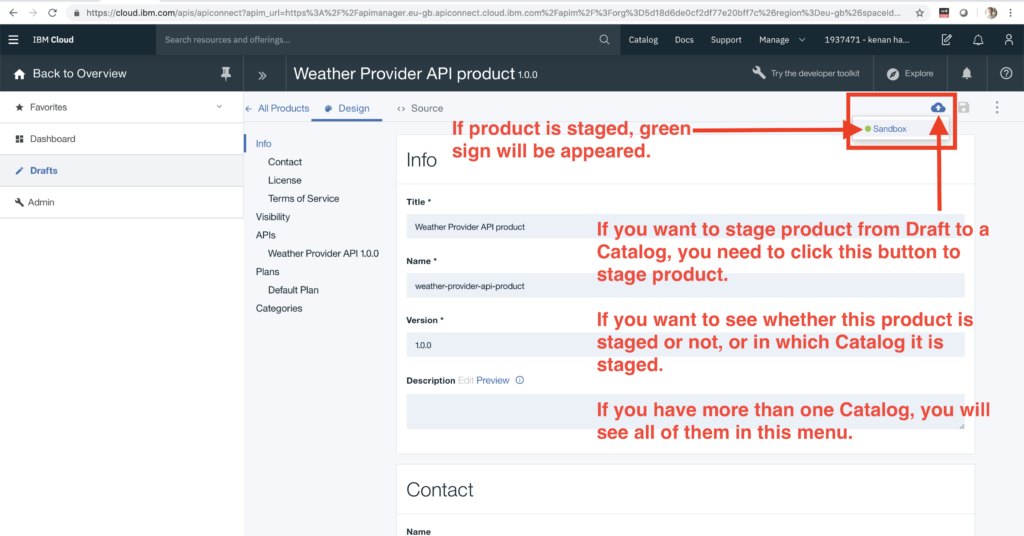Click the IBM Cloud logo text

53,40
